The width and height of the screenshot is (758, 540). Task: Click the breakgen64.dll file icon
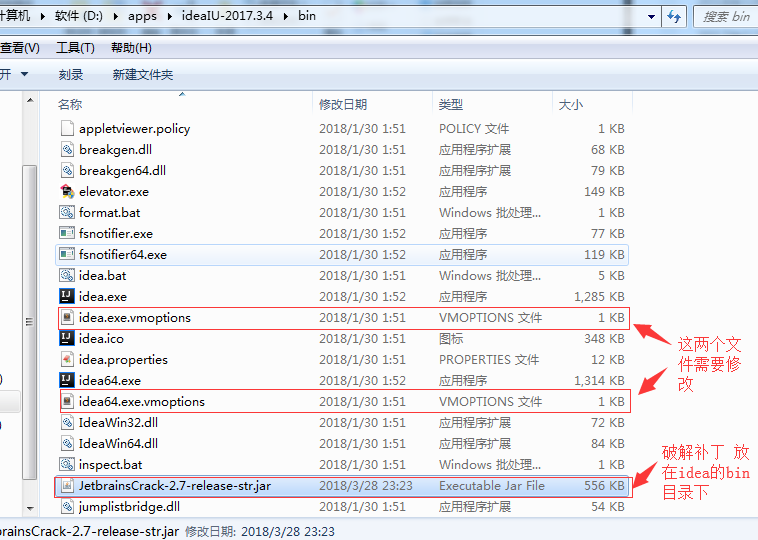pos(67,171)
